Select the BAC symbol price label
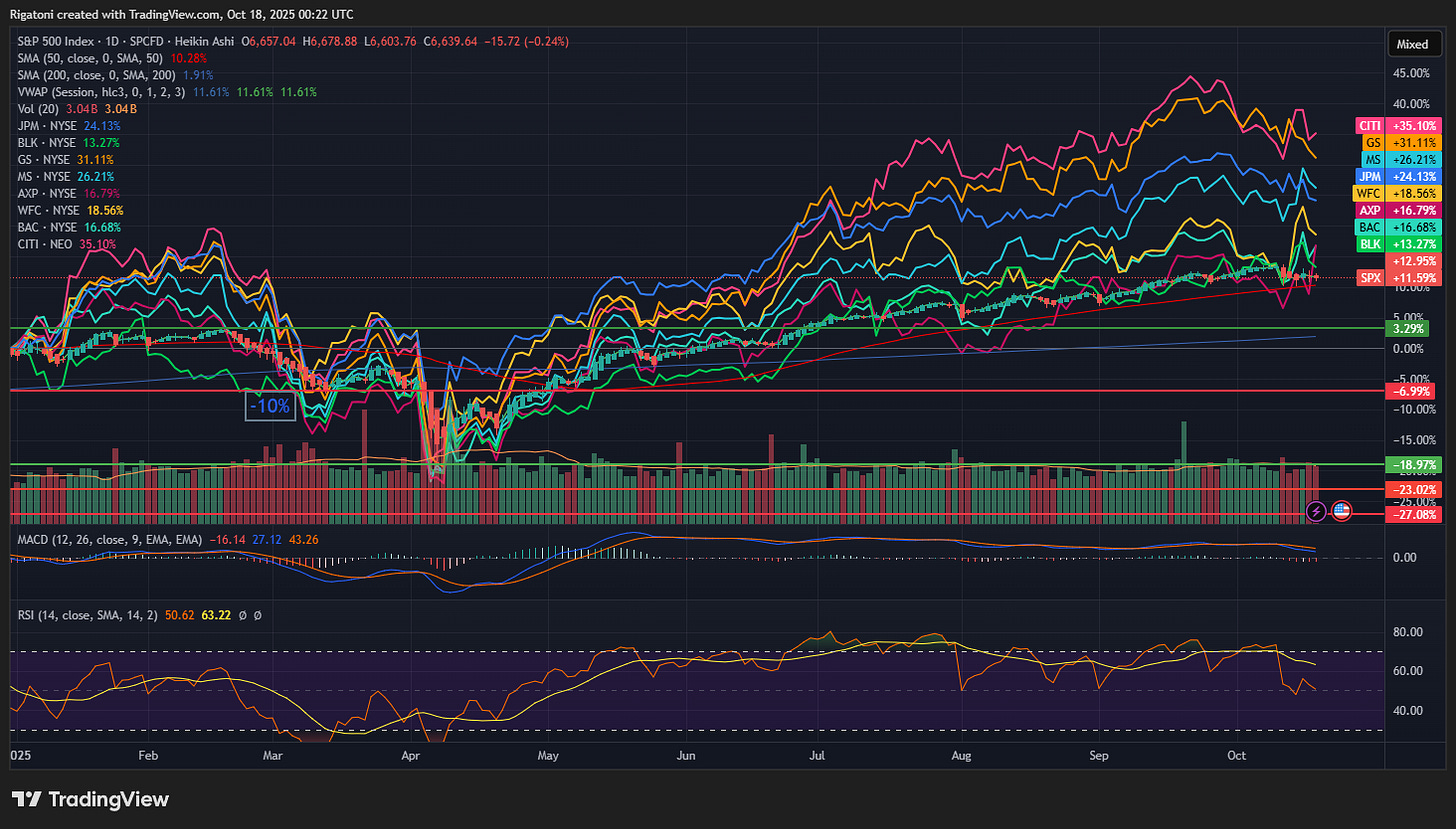The width and height of the screenshot is (1456, 829). 1369,227
